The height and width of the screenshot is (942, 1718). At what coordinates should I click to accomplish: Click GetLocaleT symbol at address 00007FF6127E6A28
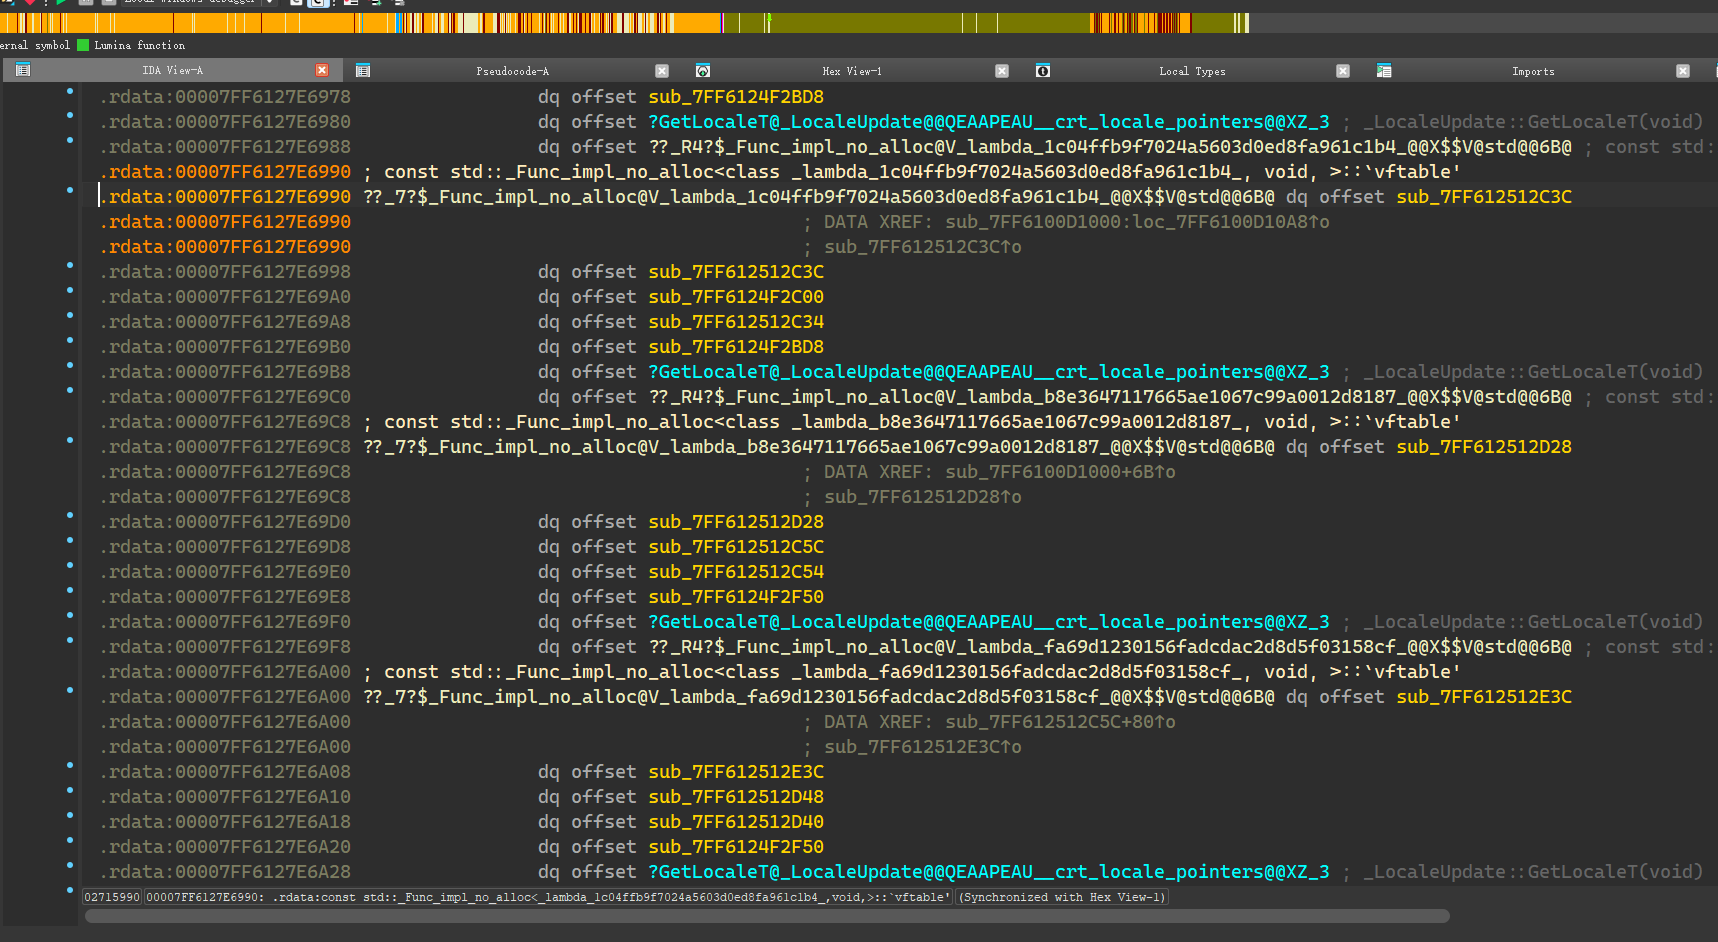tap(989, 872)
